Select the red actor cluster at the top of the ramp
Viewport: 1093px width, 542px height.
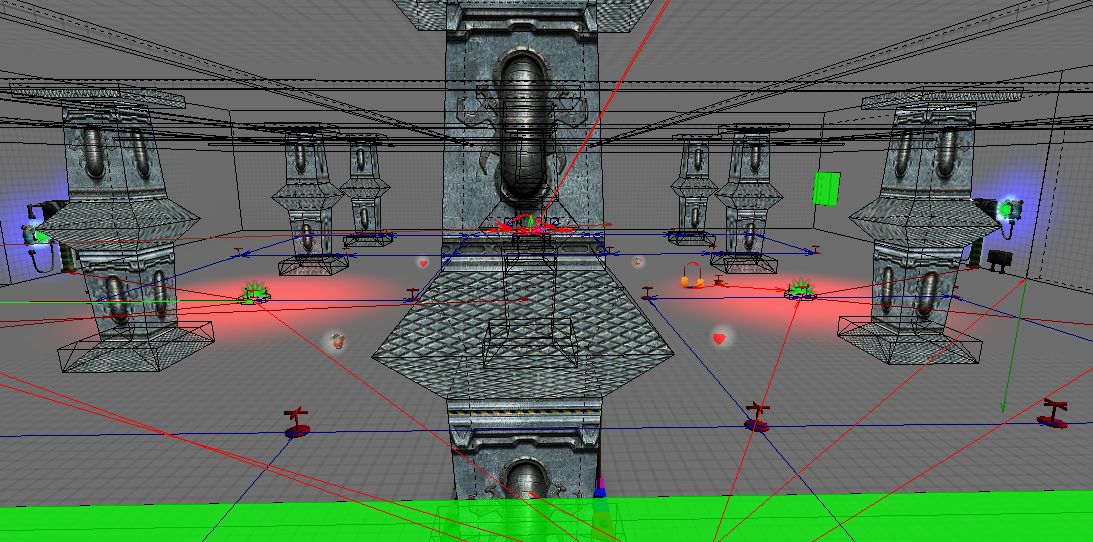click(x=533, y=224)
